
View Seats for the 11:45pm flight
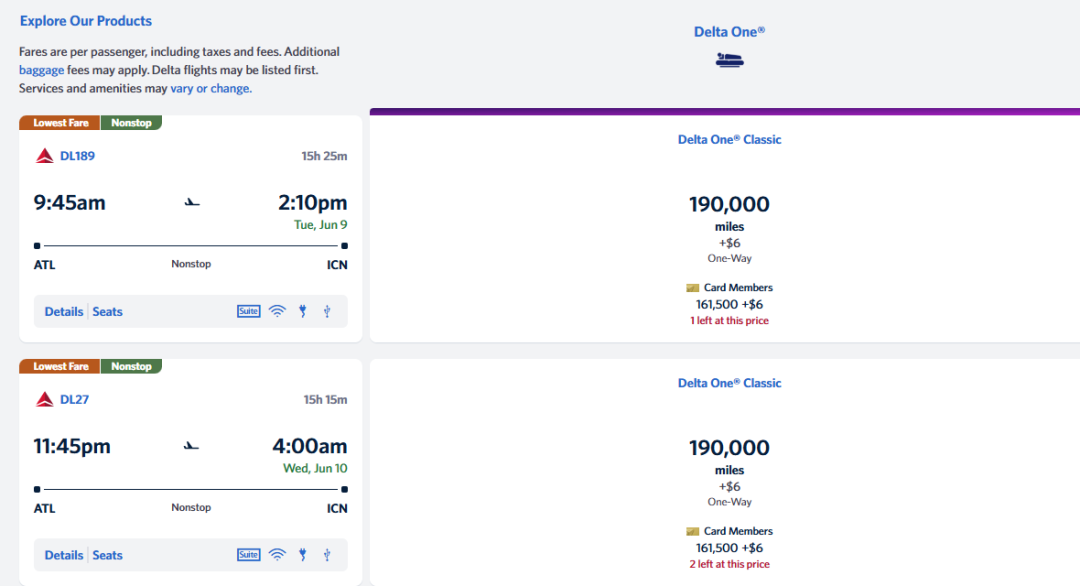(108, 555)
